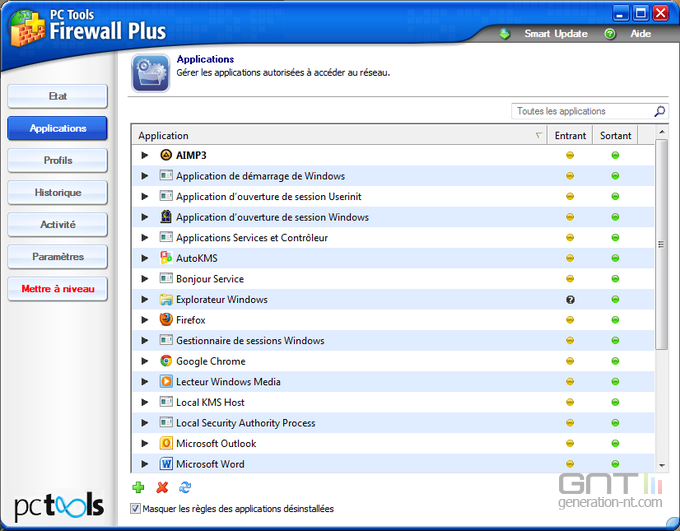The width and height of the screenshot is (680, 531).
Task: Toggle AutoKMS outgoing status indicator
Action: pyautogui.click(x=615, y=258)
